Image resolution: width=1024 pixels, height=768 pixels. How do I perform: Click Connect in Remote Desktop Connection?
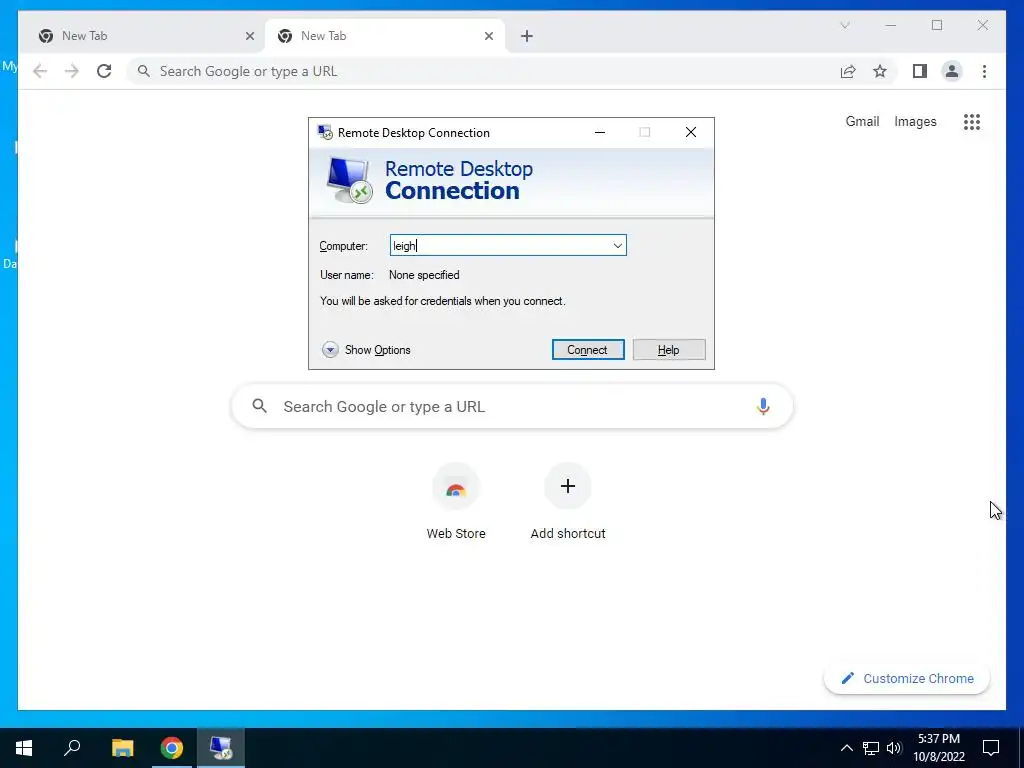click(588, 349)
